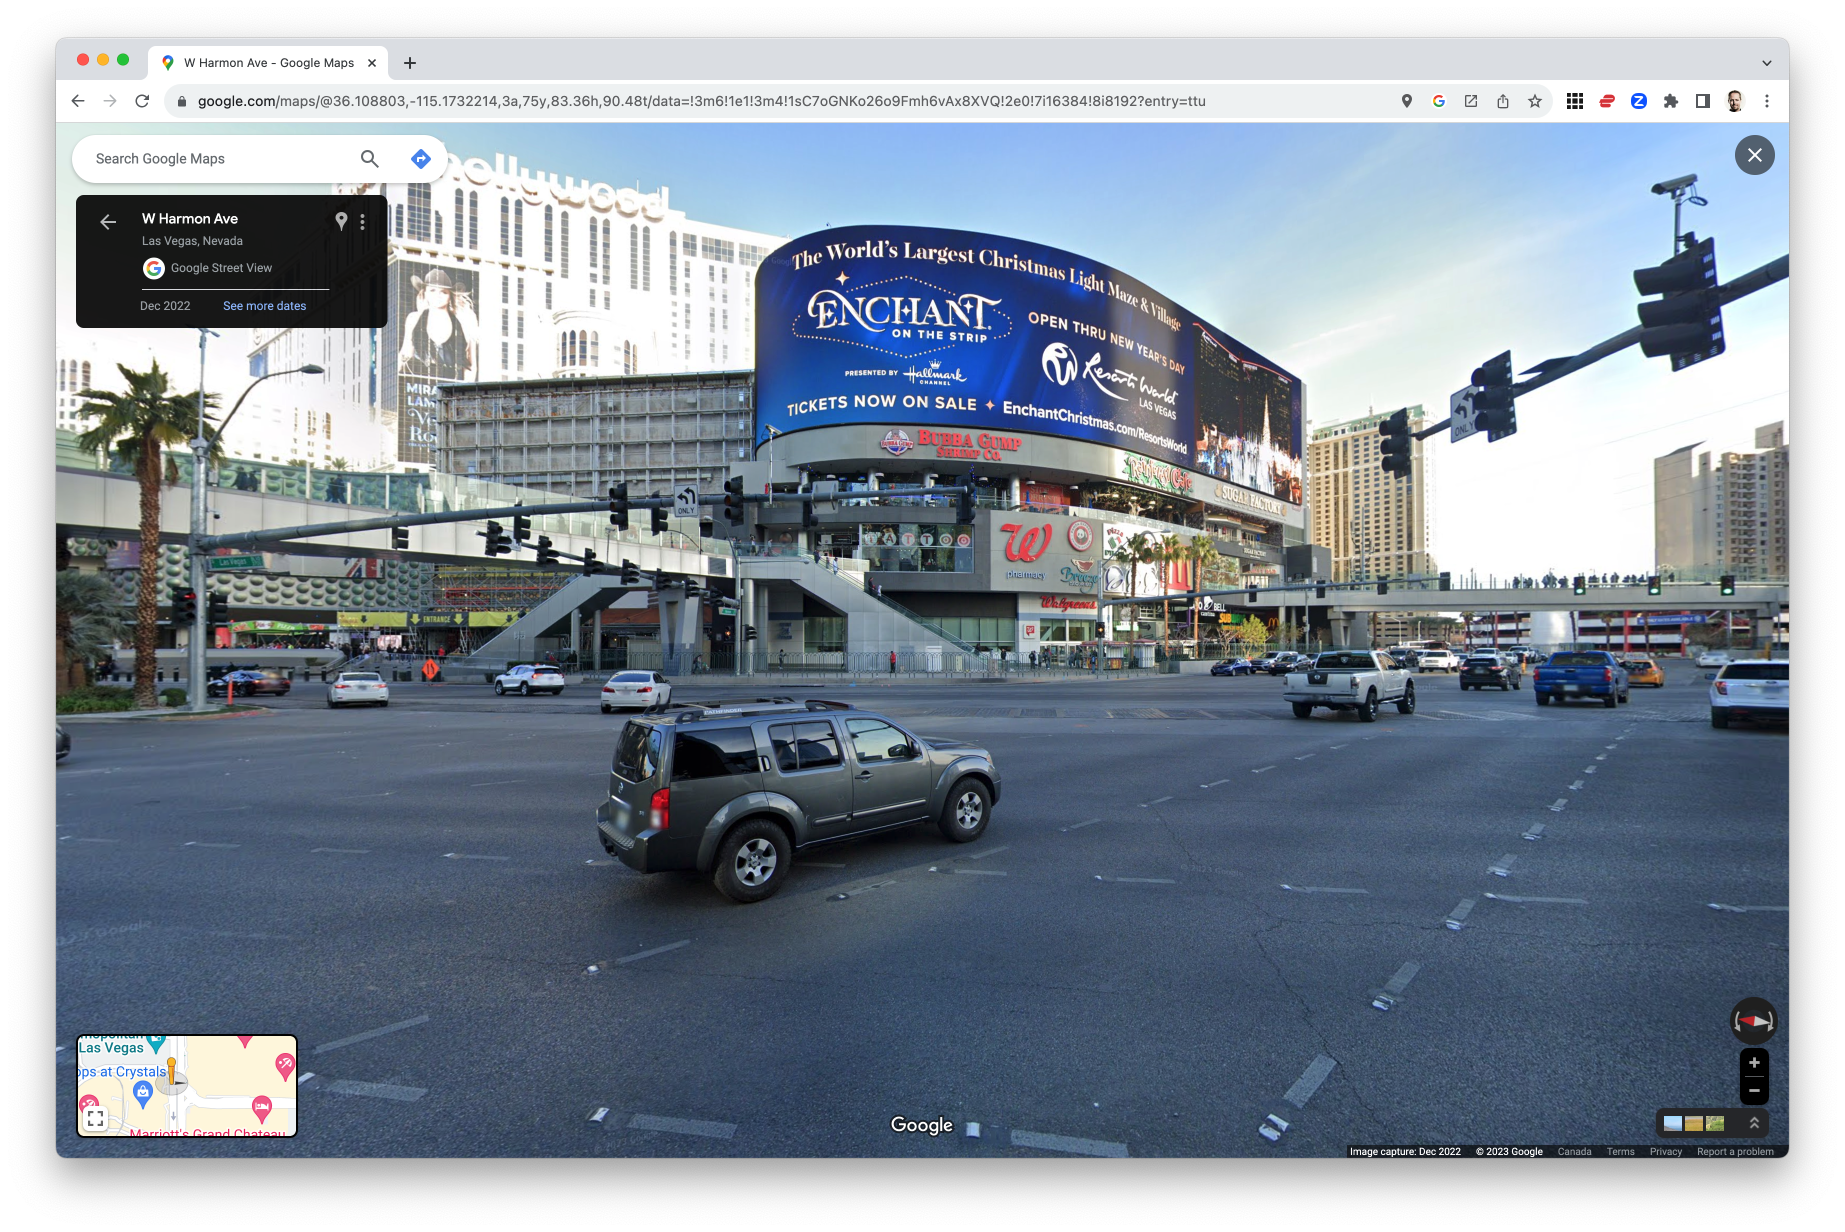Image resolution: width=1845 pixels, height=1232 pixels.
Task: Click the minimap thumbnail
Action: pyautogui.click(x=187, y=1085)
